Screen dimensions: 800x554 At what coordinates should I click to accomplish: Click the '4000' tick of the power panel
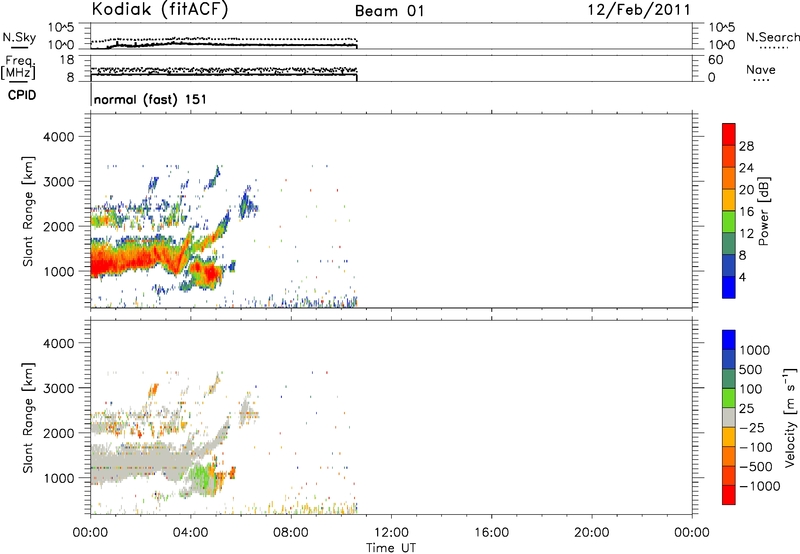[x=59, y=137]
